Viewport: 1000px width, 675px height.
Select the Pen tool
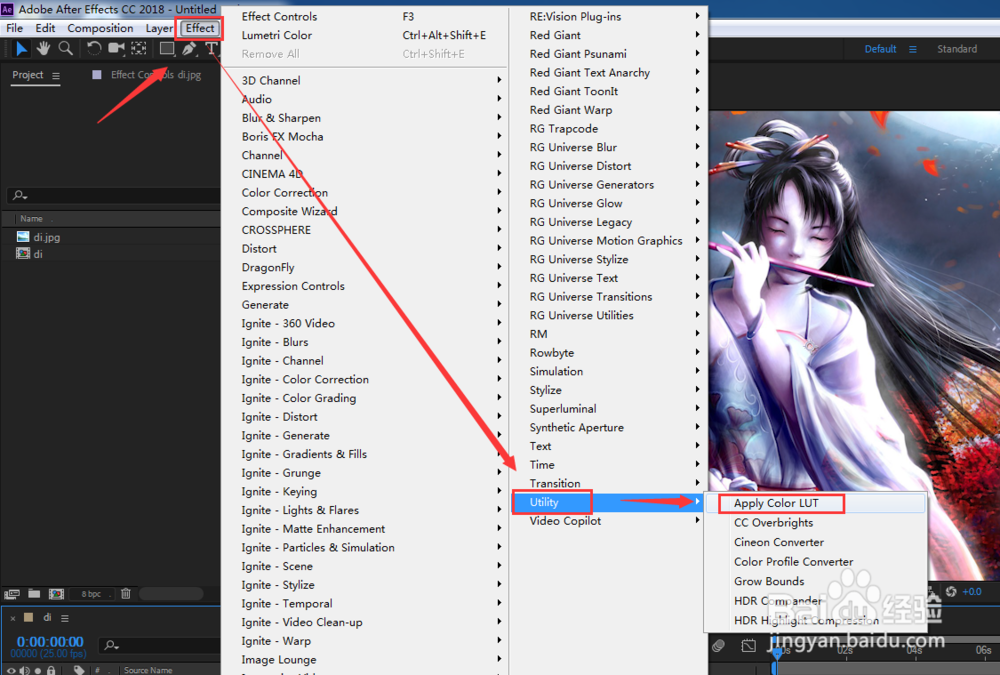[x=189, y=48]
